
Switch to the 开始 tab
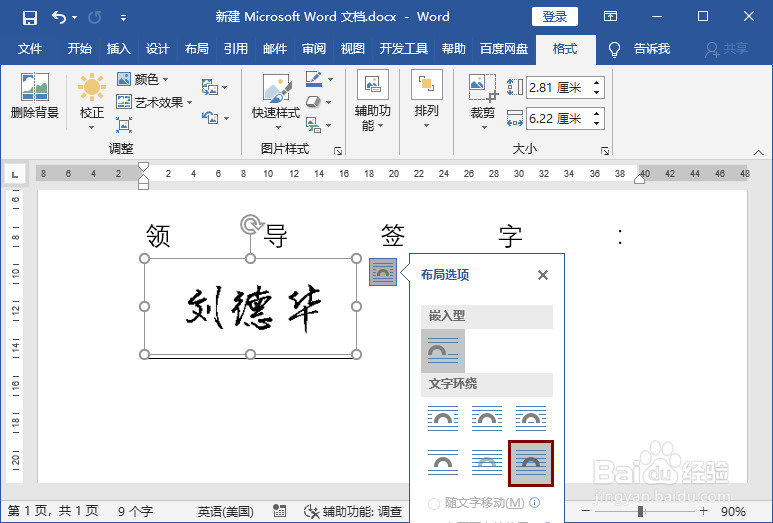79,49
